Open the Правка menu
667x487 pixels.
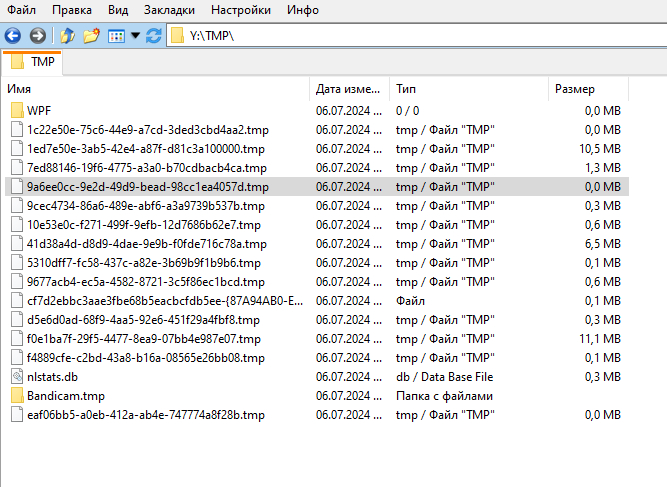coord(72,10)
